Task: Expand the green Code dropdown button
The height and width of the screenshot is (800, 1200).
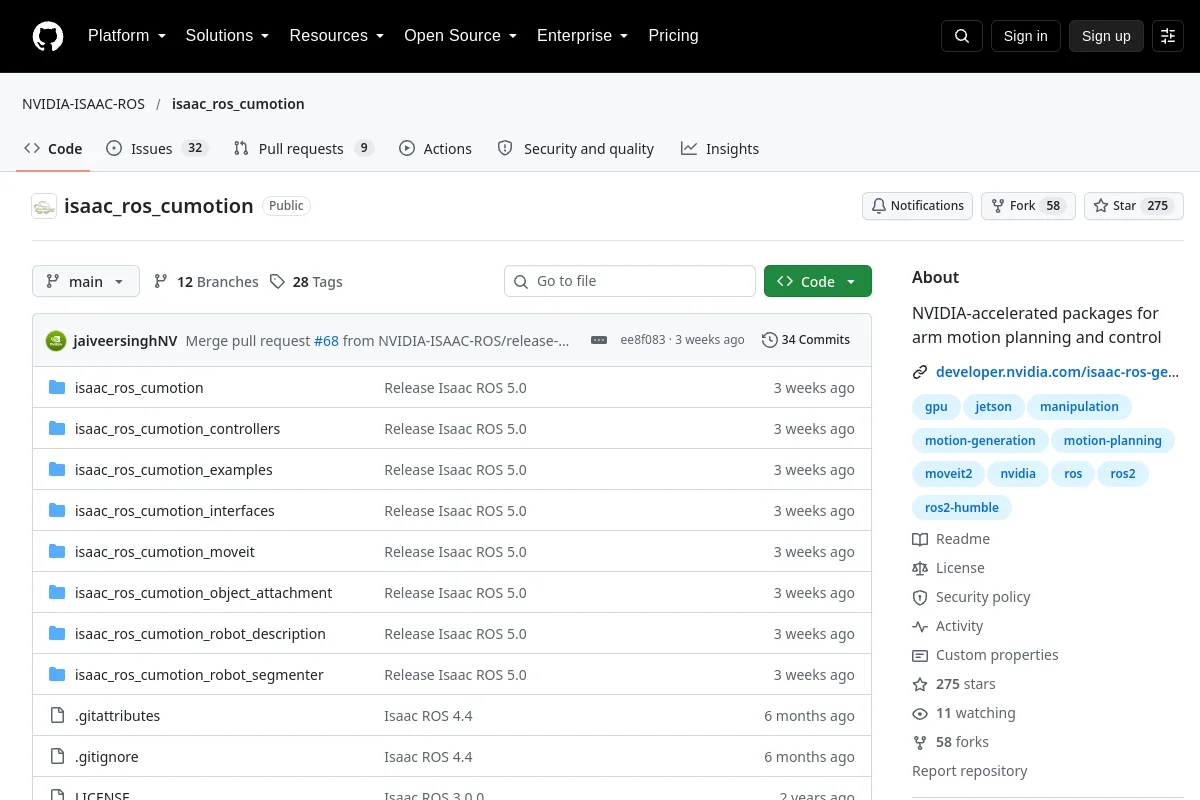Action: pos(818,282)
